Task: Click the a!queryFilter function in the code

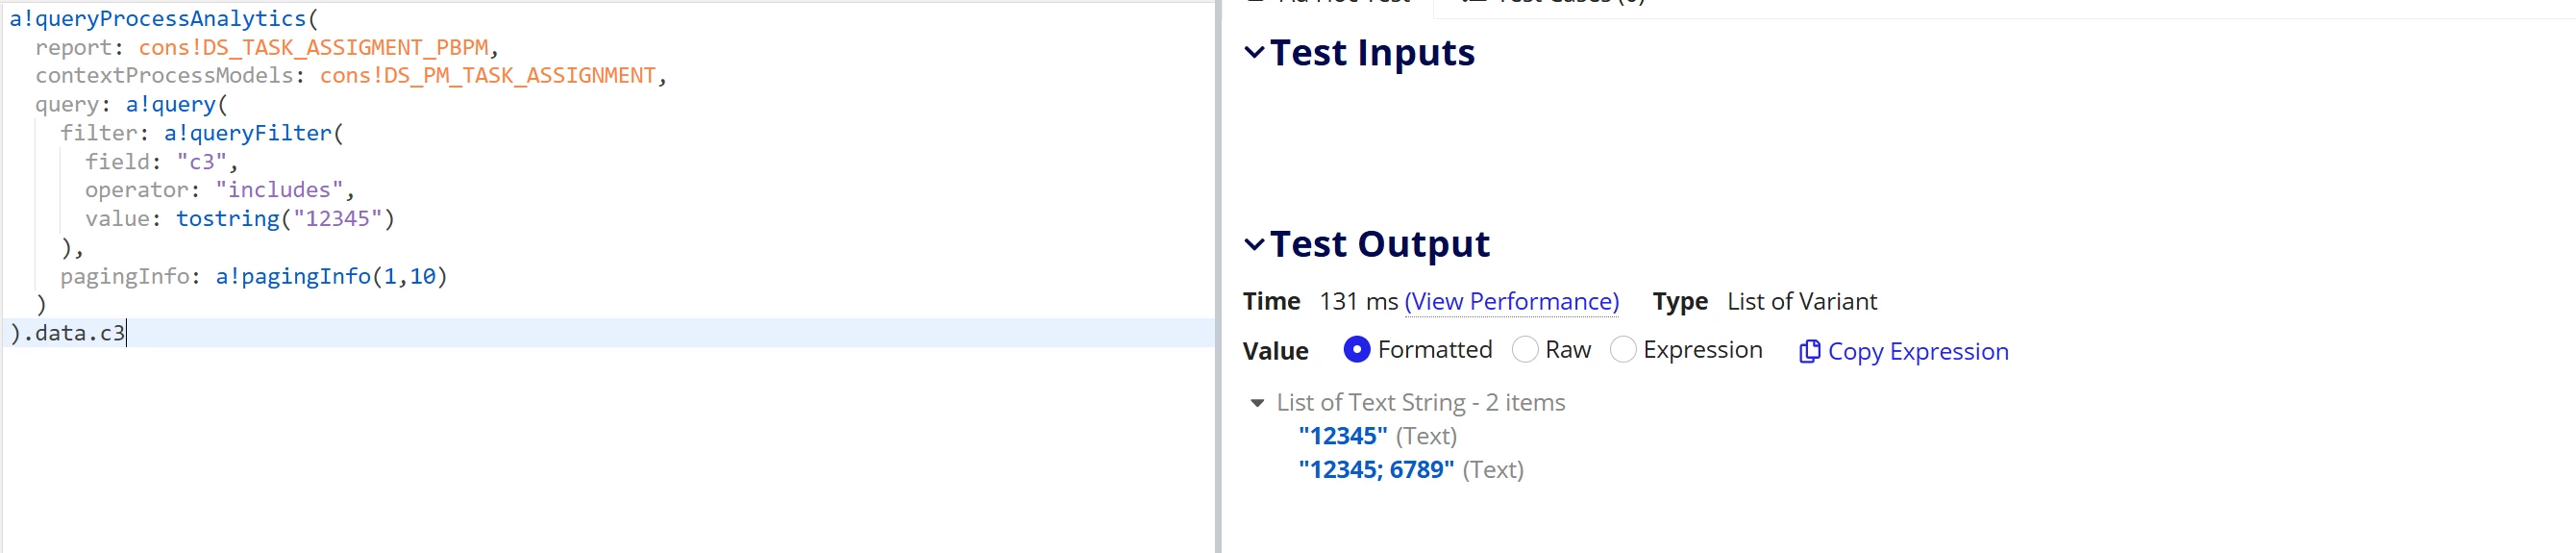Action: [x=247, y=133]
